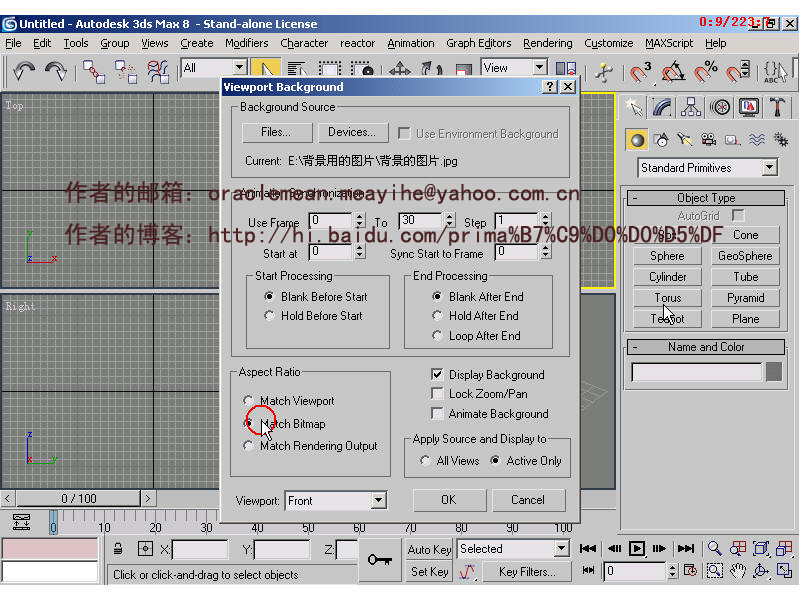Select the Systems gears category icon

[x=781, y=140]
